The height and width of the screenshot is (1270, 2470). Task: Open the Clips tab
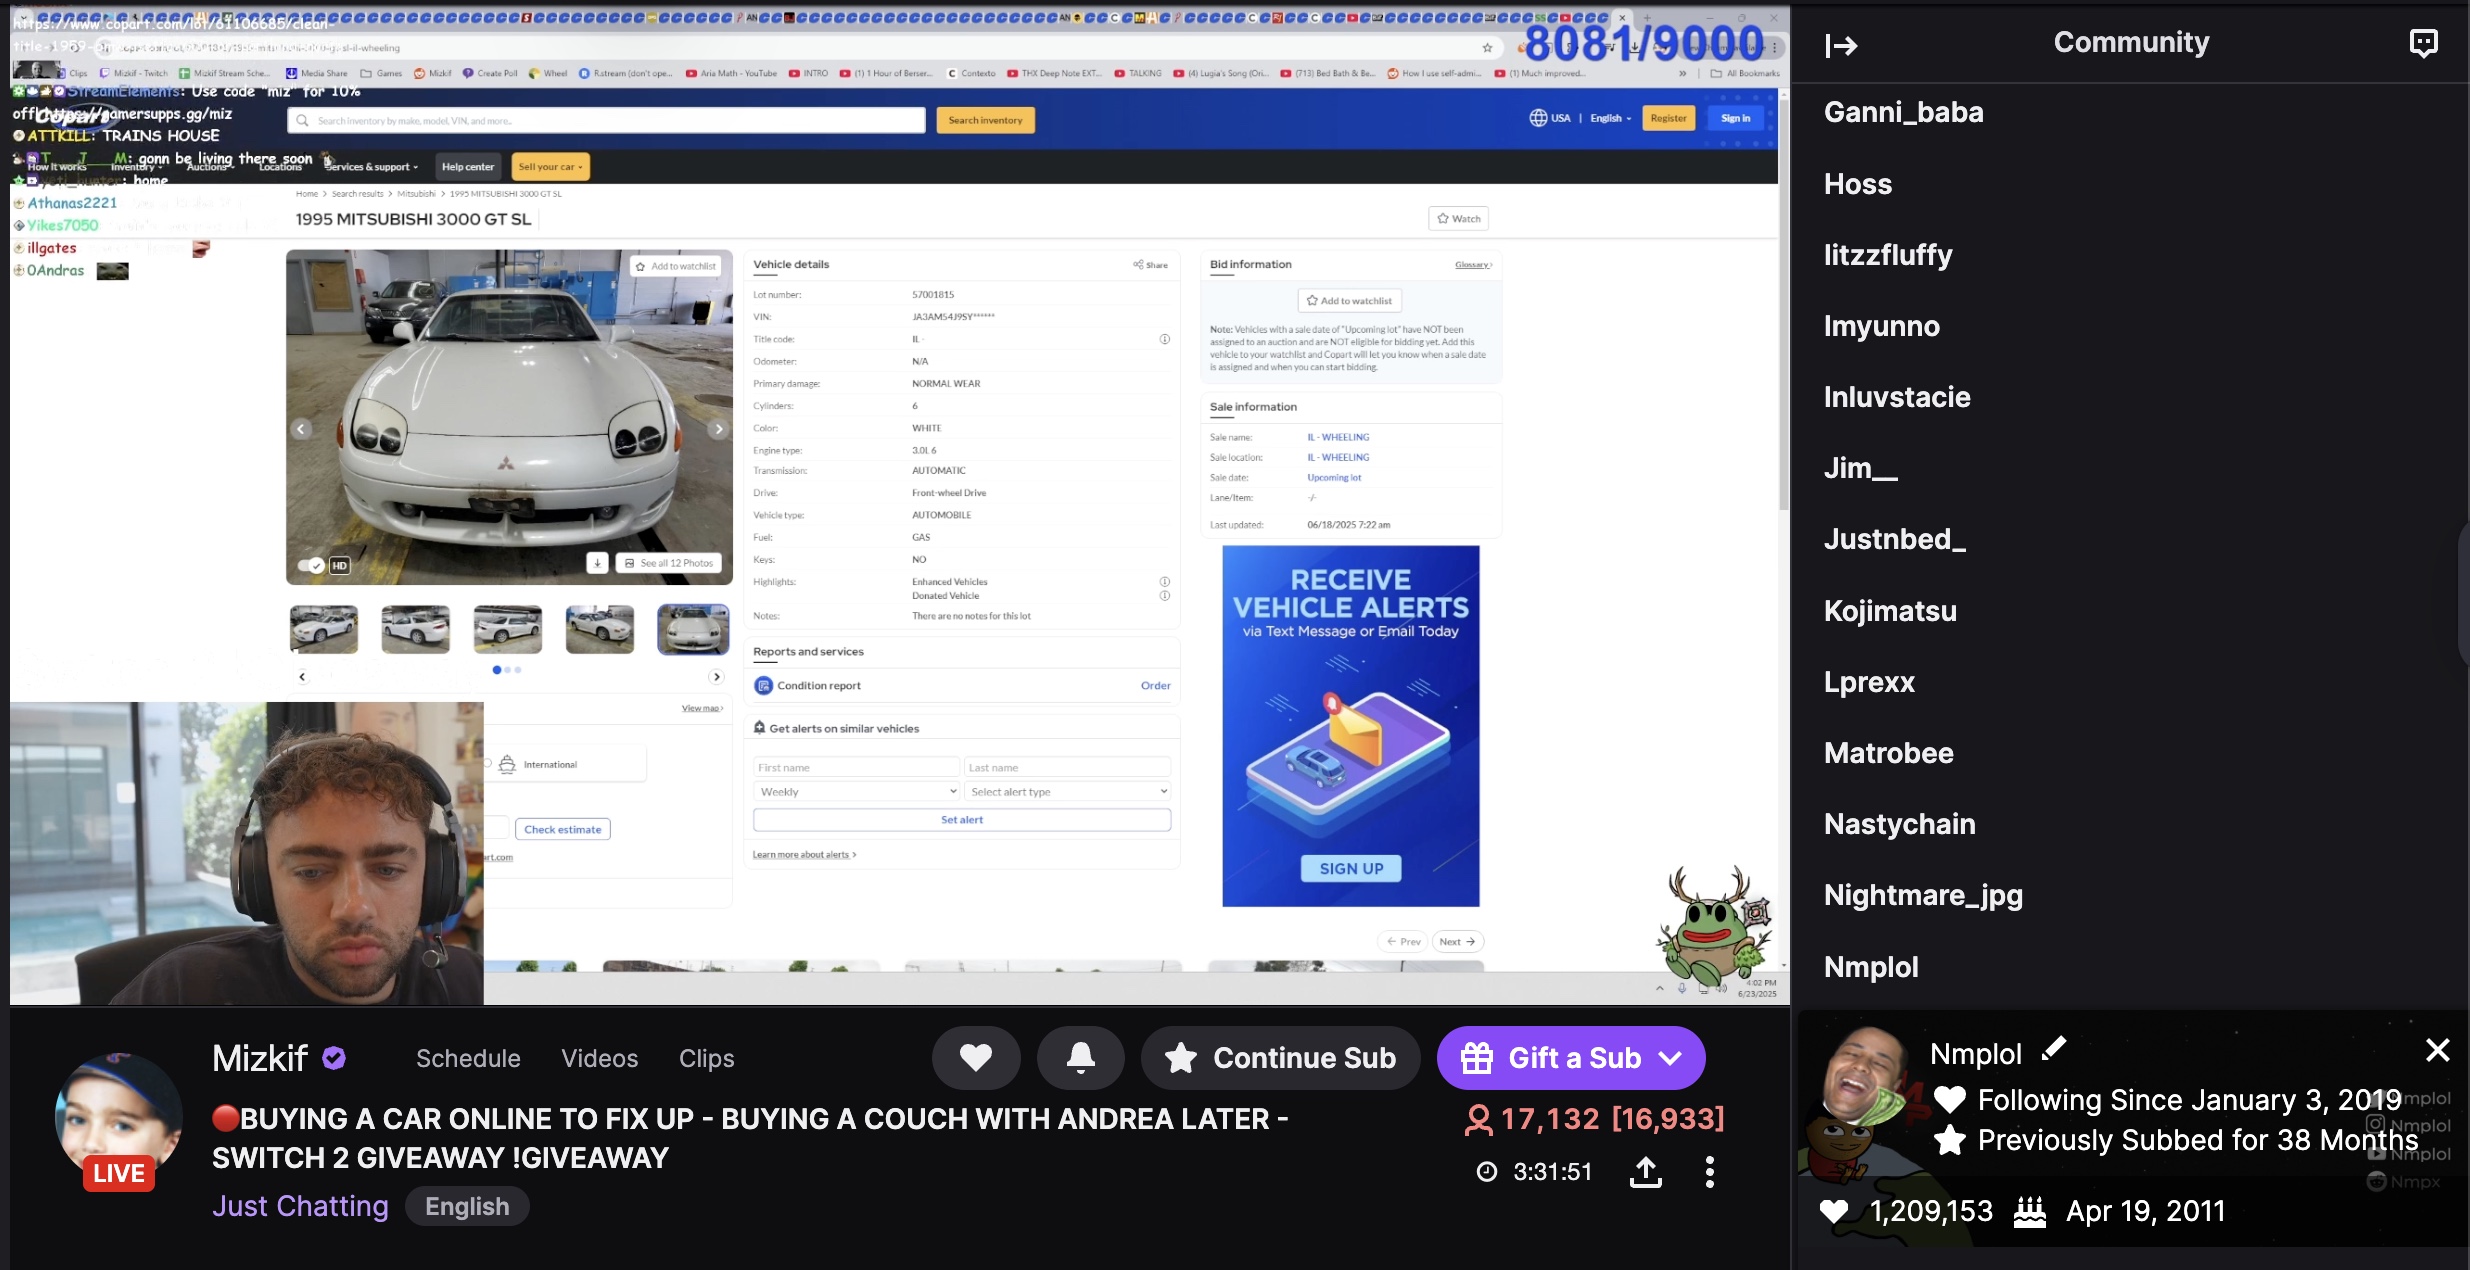tap(707, 1058)
